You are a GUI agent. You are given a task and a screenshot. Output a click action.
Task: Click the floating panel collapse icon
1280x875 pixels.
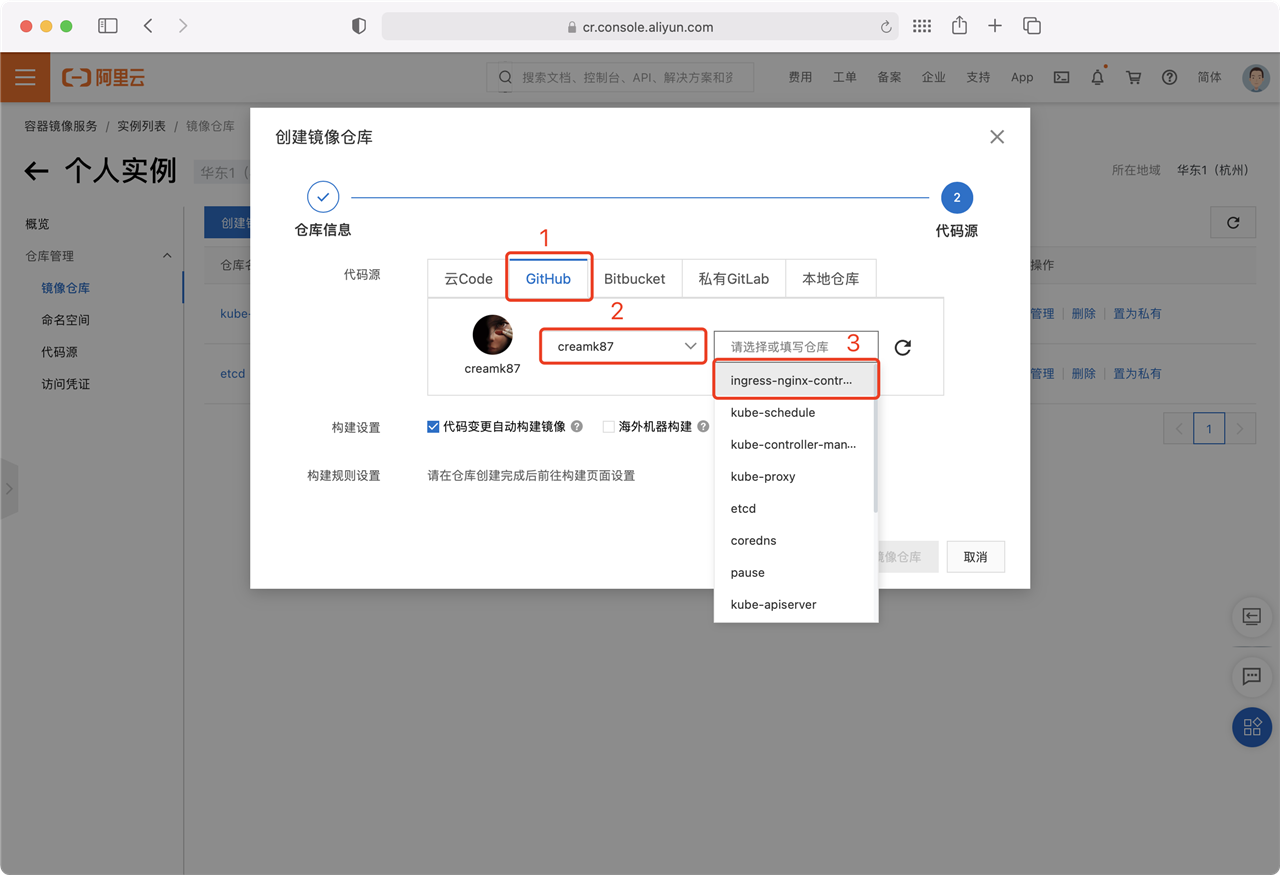pos(1252,617)
